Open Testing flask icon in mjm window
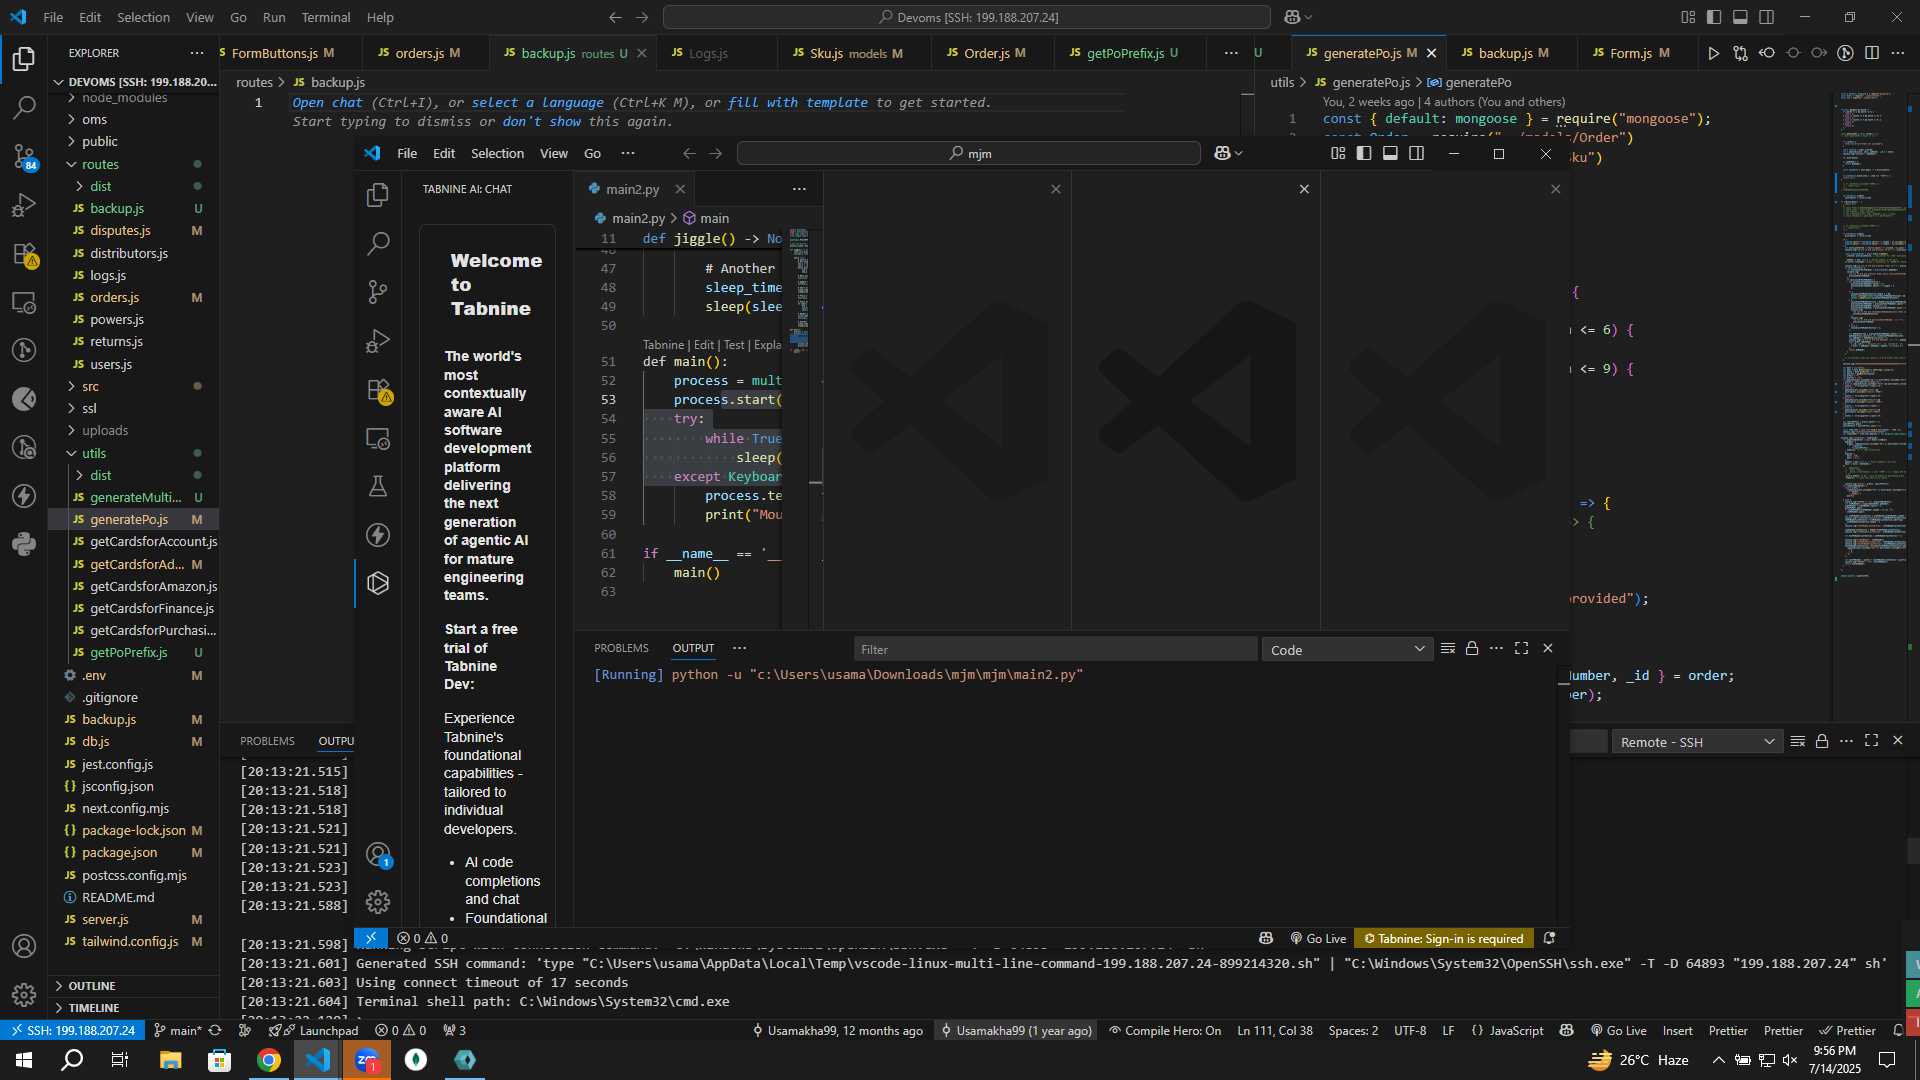1920x1080 pixels. pos(378,486)
